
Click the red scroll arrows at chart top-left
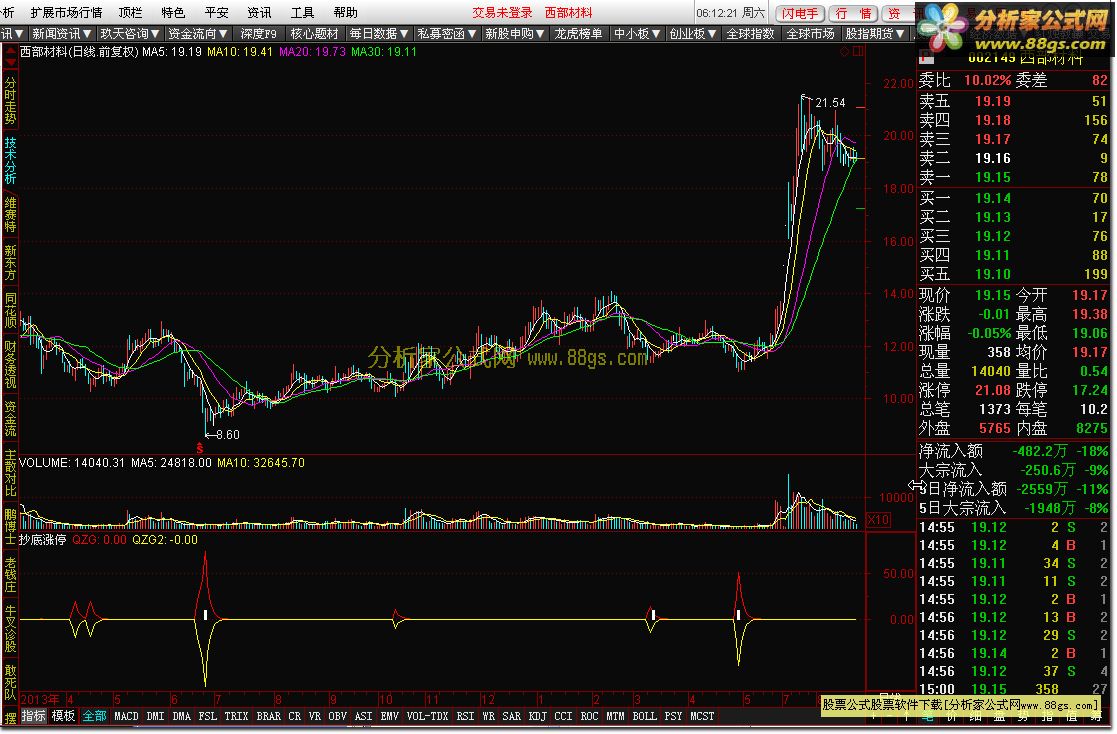pyautogui.click(x=10, y=56)
